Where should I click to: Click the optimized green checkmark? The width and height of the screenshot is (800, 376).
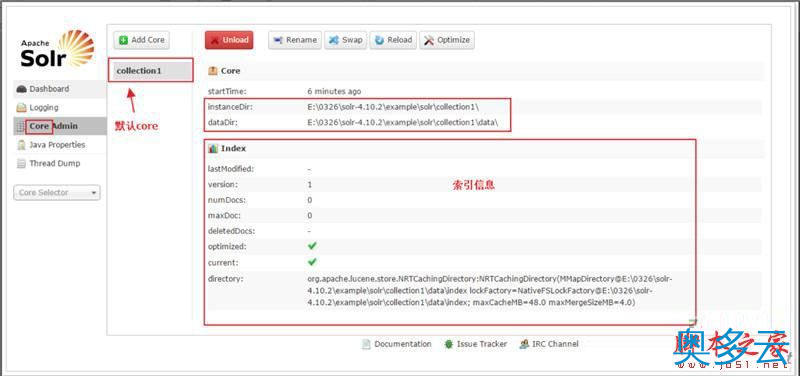click(x=312, y=246)
